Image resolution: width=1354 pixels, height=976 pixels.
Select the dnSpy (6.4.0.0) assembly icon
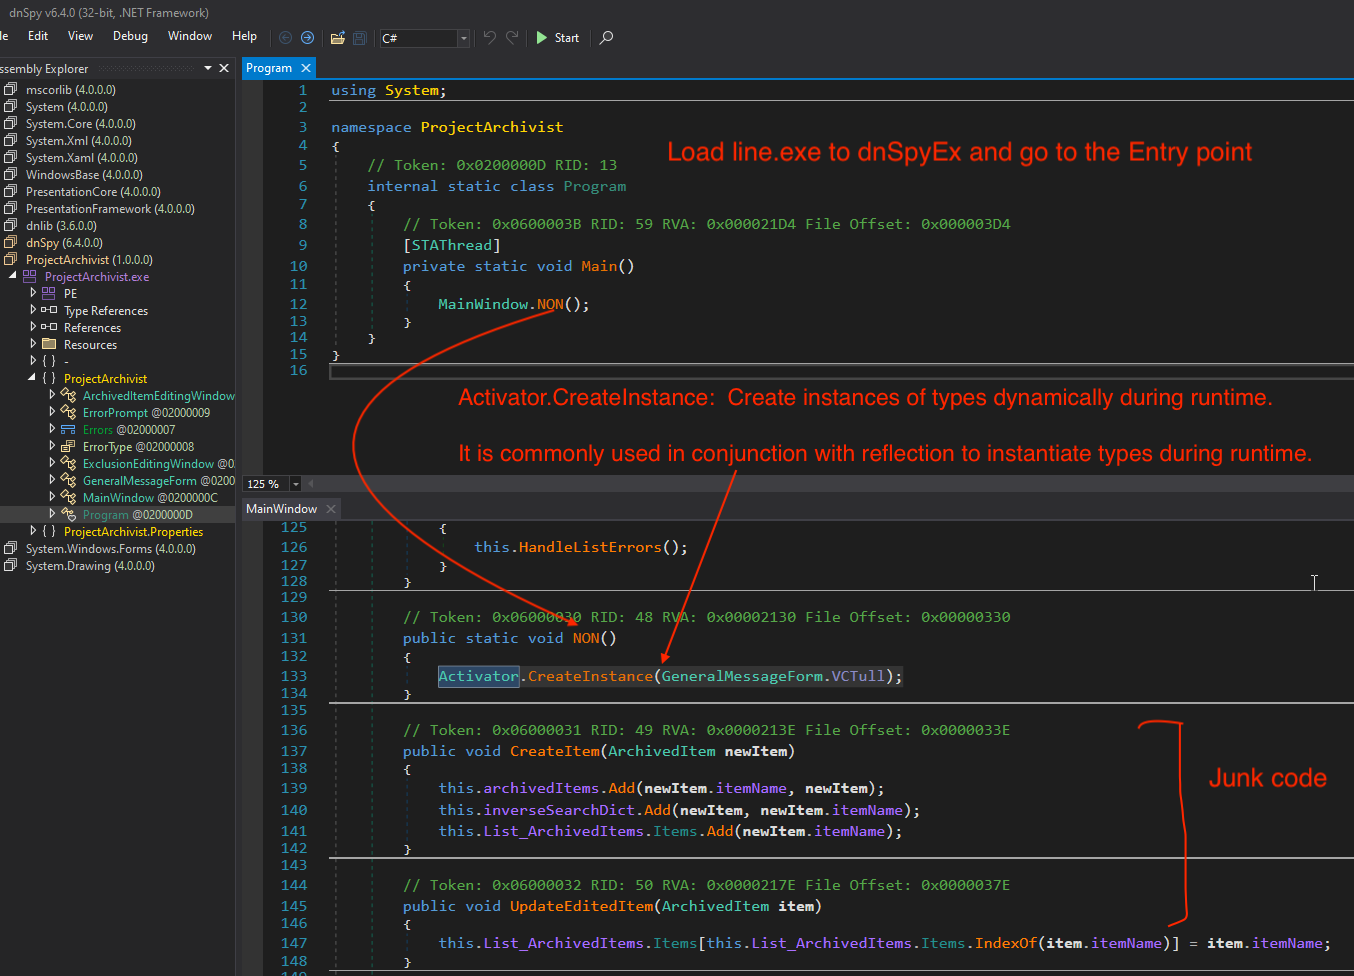[11, 242]
